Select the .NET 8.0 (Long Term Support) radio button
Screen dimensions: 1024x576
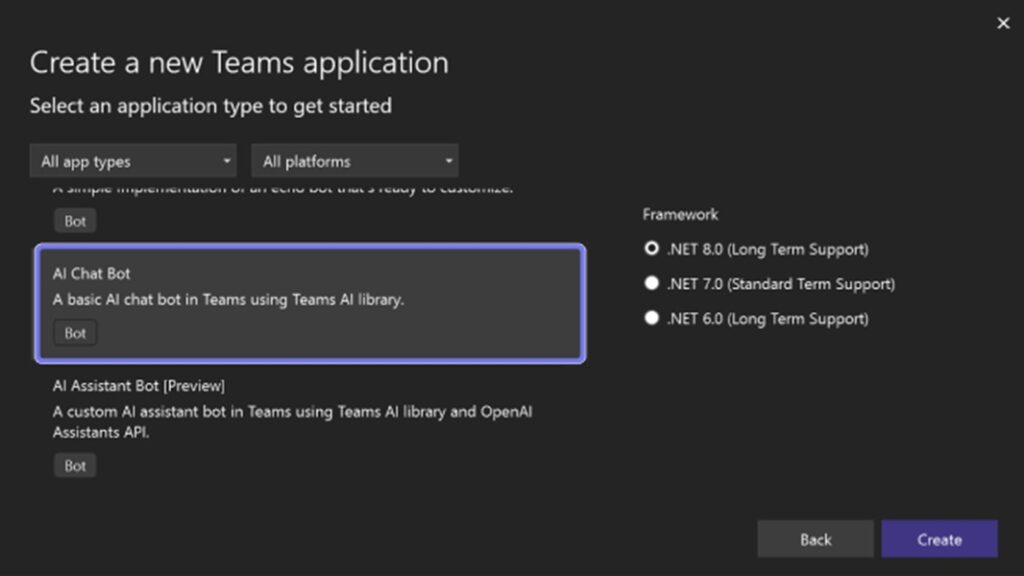point(651,248)
